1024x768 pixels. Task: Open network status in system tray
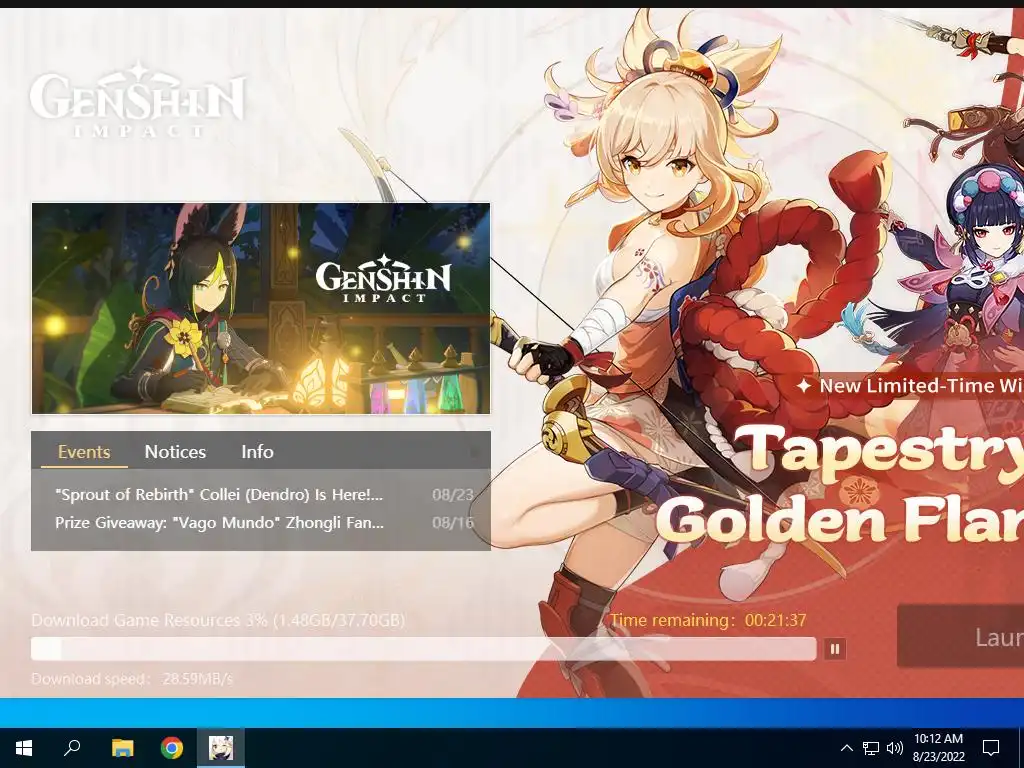pyautogui.click(x=871, y=748)
